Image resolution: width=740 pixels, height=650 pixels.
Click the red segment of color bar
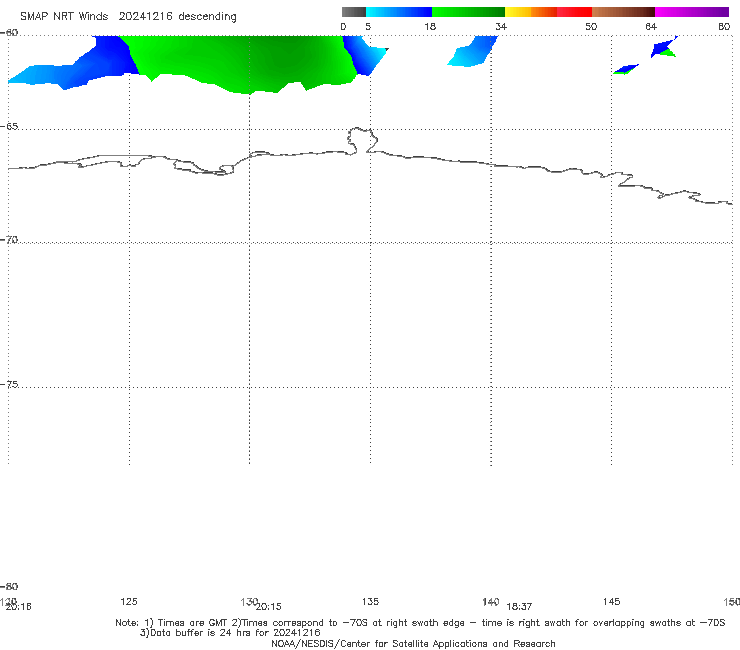574,12
